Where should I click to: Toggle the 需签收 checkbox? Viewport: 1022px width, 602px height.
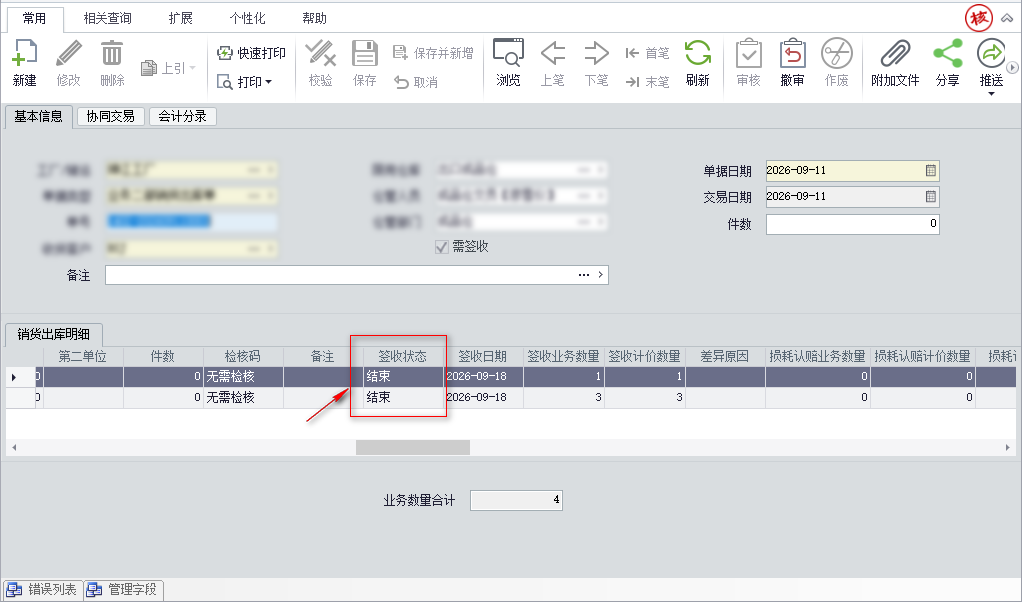click(442, 247)
